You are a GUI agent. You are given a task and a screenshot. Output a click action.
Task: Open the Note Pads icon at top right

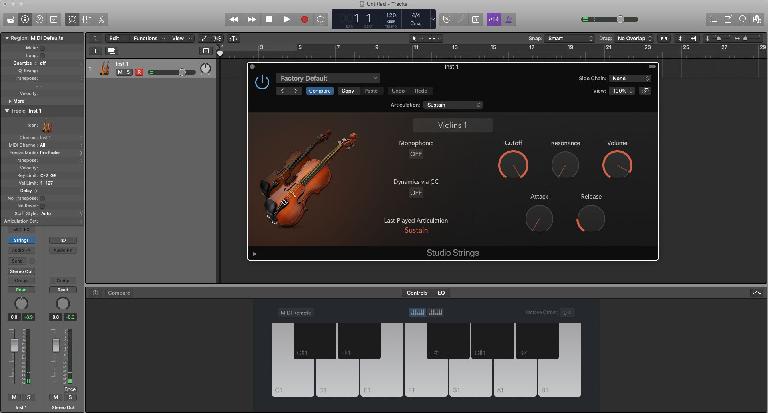pos(728,20)
